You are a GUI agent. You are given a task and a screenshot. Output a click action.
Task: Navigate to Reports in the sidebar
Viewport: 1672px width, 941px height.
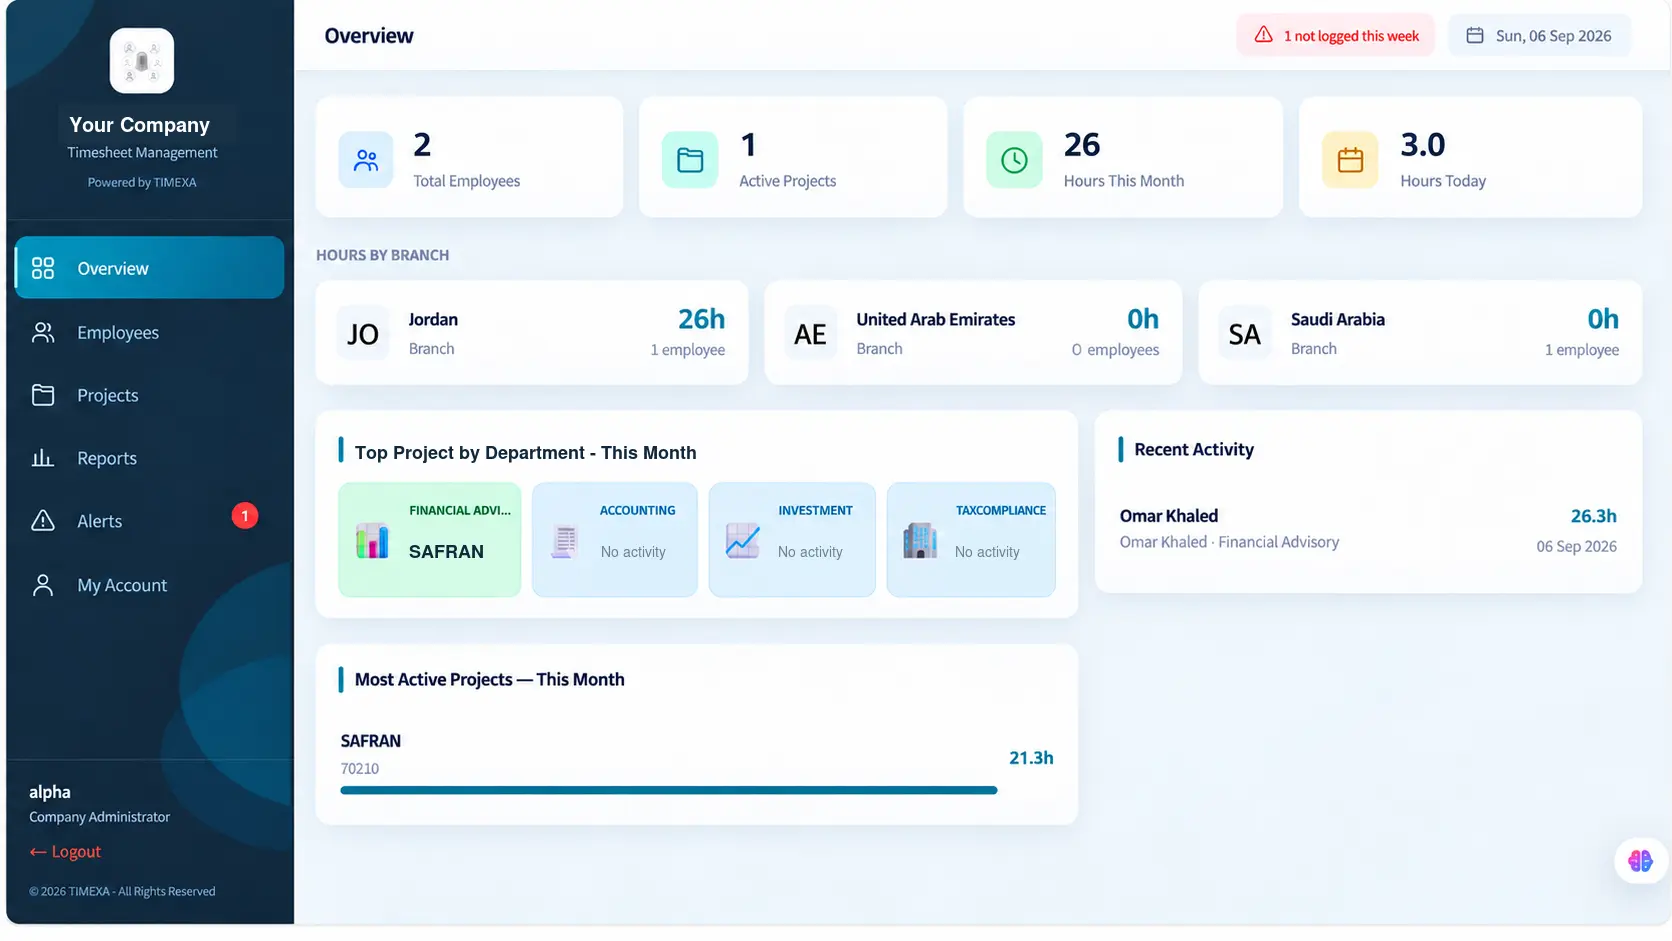click(x=150, y=458)
